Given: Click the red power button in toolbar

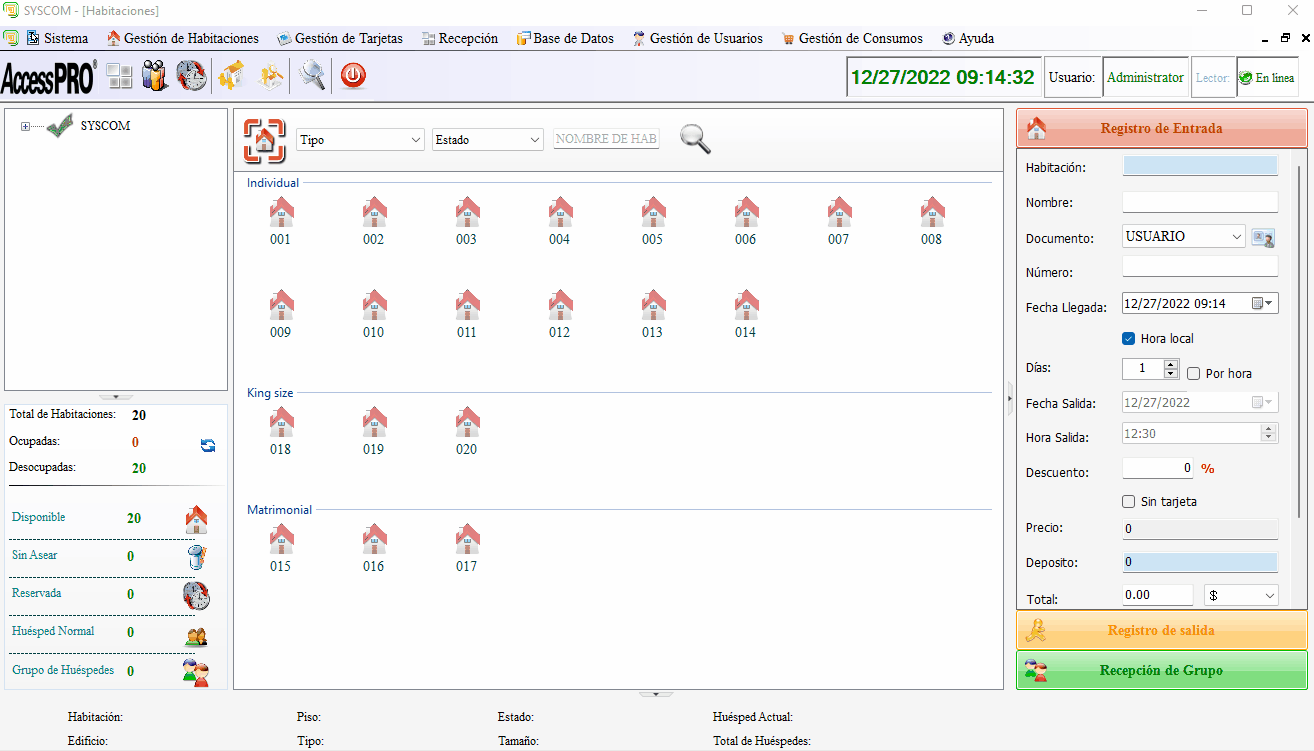Looking at the screenshot, I should (354, 76).
